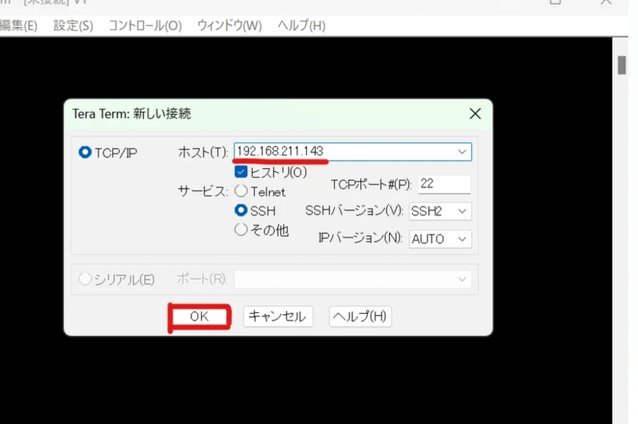Open the IP version AUTO dropdown
This screenshot has height=424, width=638.
440,239
